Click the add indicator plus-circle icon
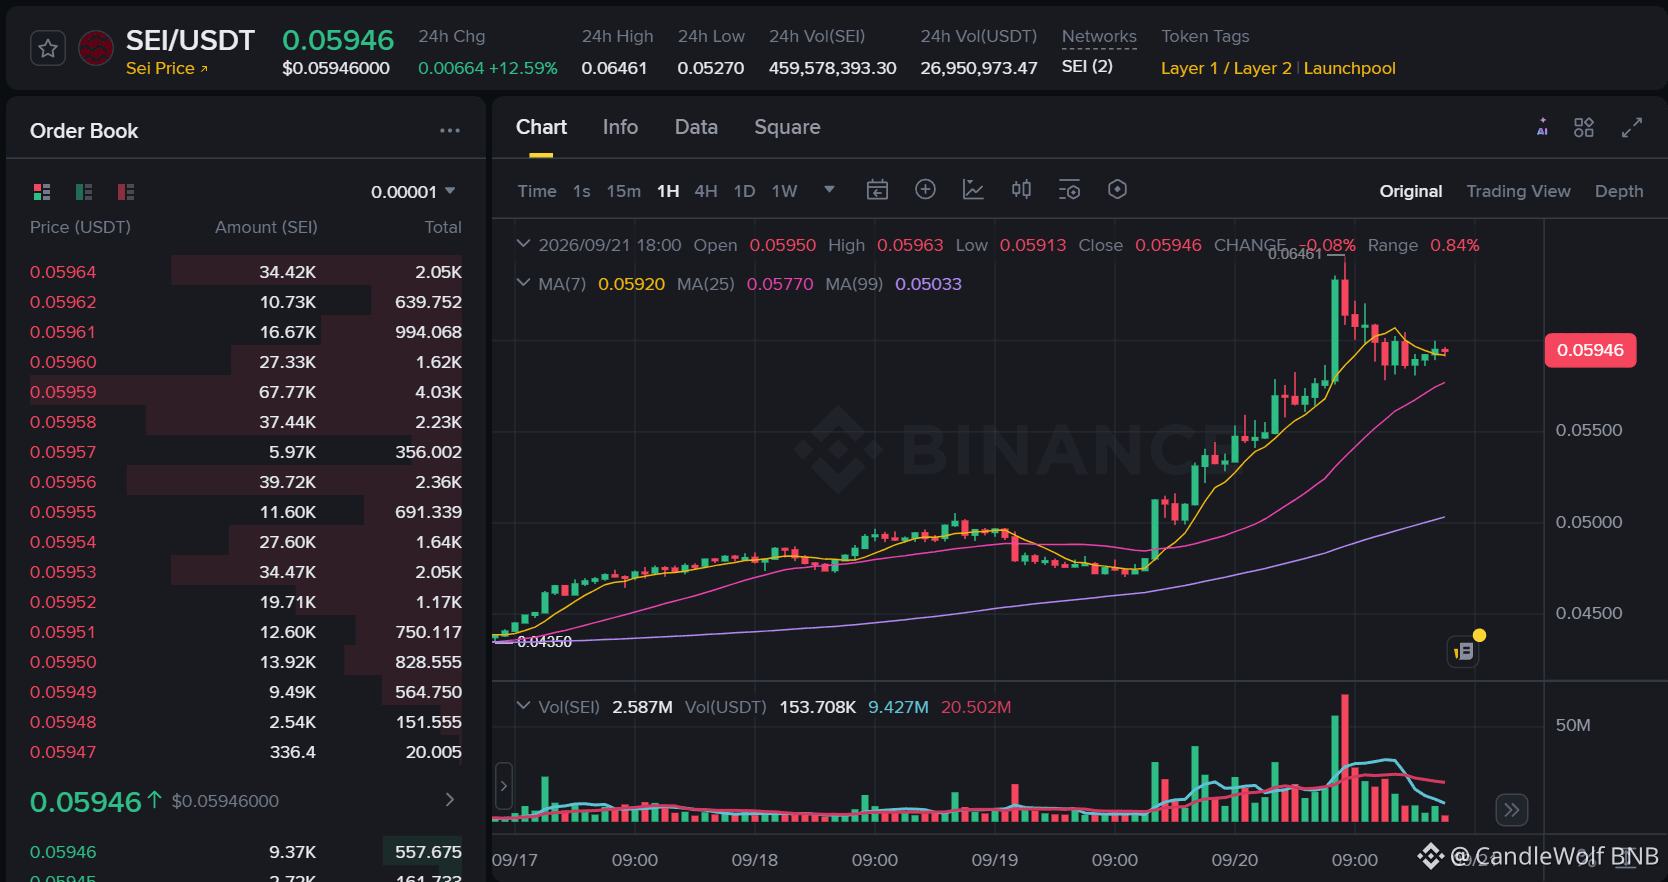Screen dimensions: 1668x882 pyautogui.click(x=925, y=190)
